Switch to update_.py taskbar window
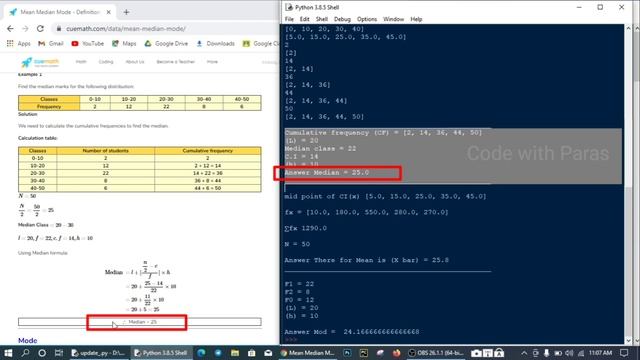This screenshot has width=640, height=360. (98, 353)
